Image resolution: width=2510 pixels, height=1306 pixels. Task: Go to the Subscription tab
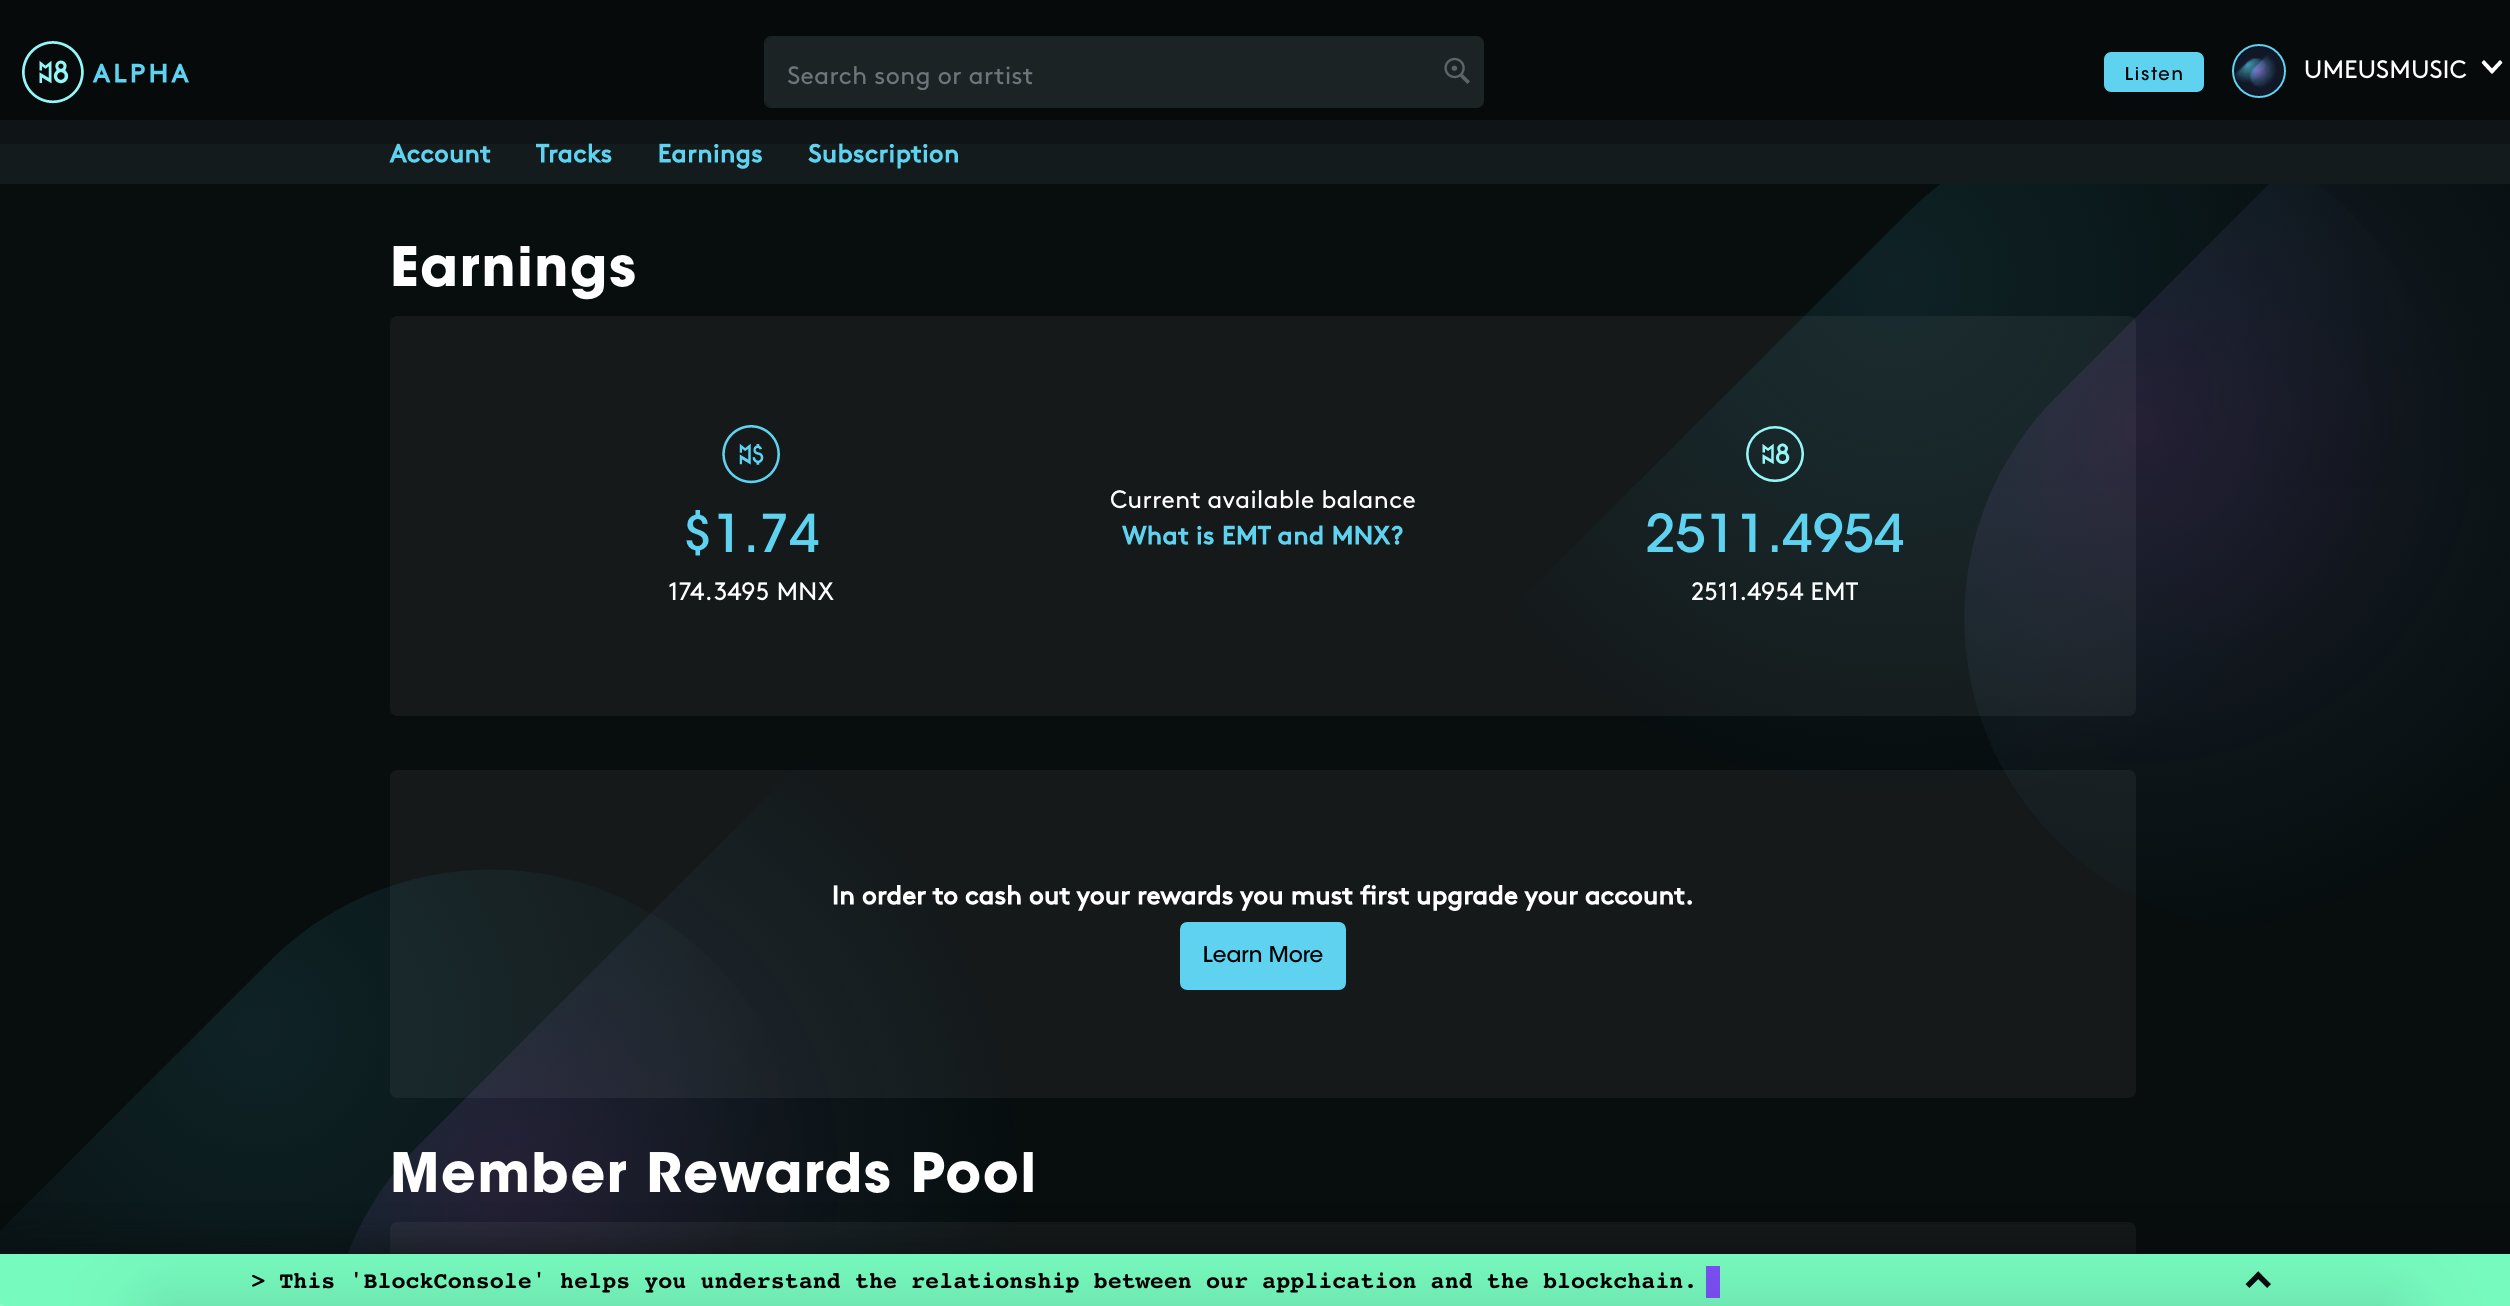[882, 154]
